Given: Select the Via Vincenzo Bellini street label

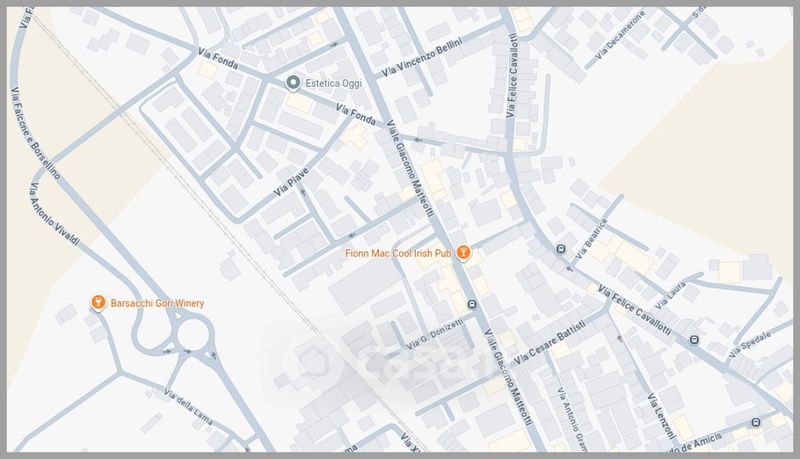Looking at the screenshot, I should (x=422, y=58).
